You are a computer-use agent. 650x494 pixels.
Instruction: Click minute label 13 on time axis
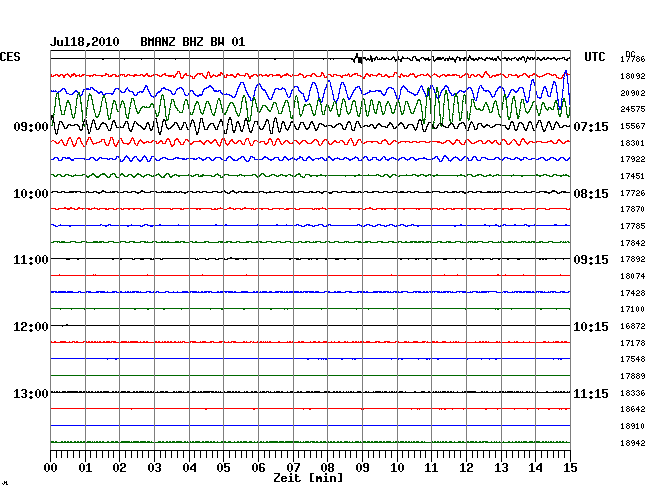click(501, 468)
